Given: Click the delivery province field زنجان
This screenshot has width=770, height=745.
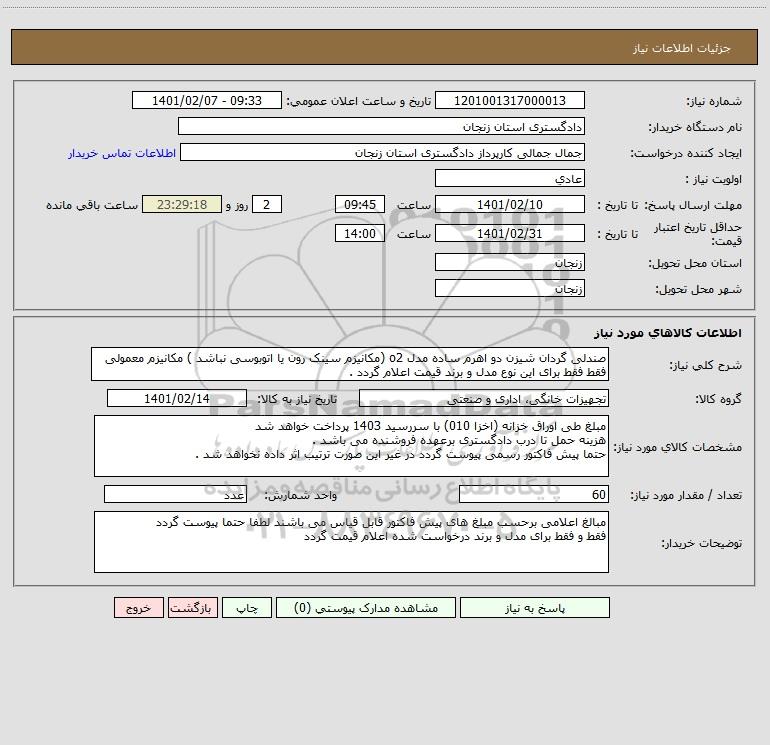Looking at the screenshot, I should pyautogui.click(x=510, y=262).
